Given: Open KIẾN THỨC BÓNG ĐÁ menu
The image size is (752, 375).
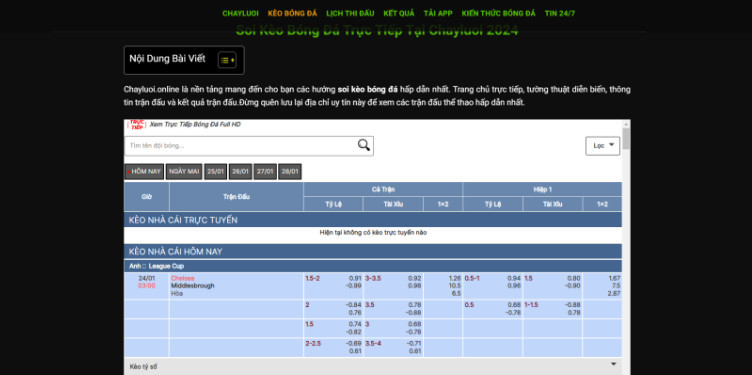Looking at the screenshot, I should click(x=499, y=13).
